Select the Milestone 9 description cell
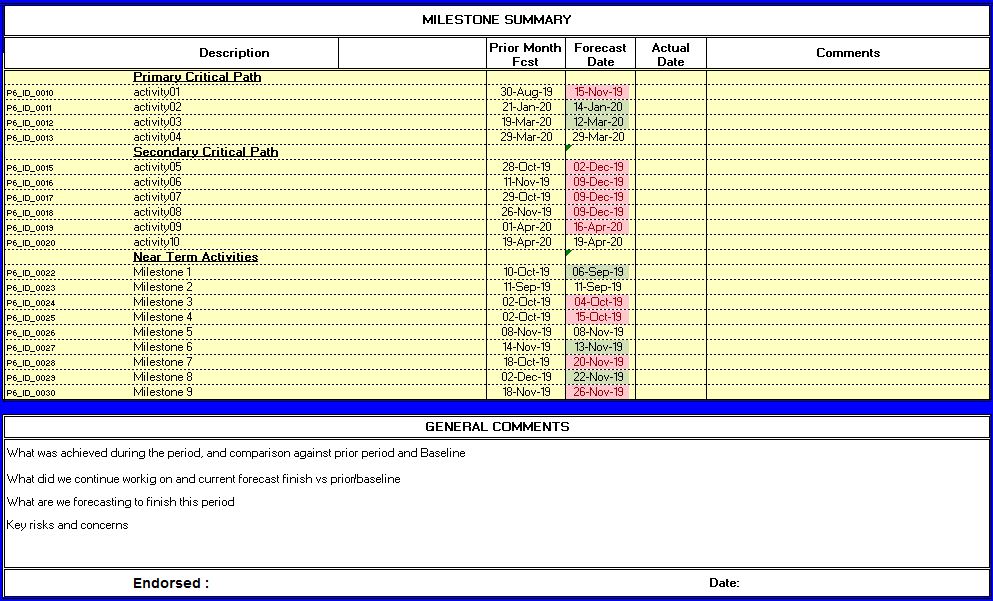Screen dimensions: 993x601 point(163,391)
